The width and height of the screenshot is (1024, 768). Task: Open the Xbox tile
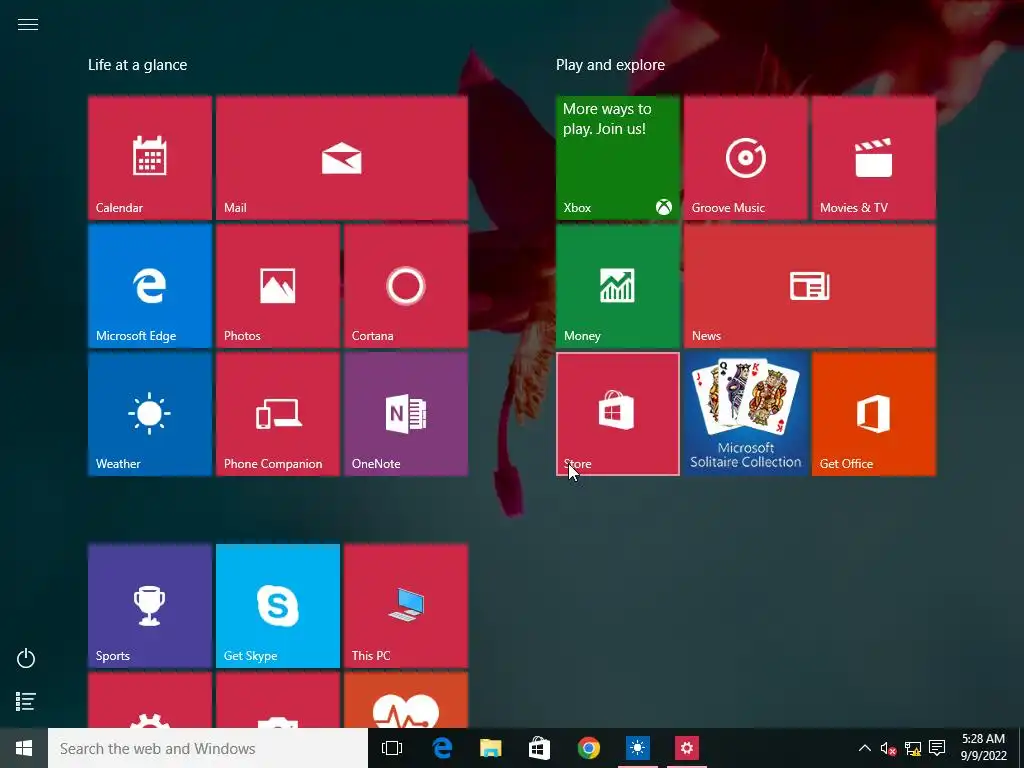[618, 158]
